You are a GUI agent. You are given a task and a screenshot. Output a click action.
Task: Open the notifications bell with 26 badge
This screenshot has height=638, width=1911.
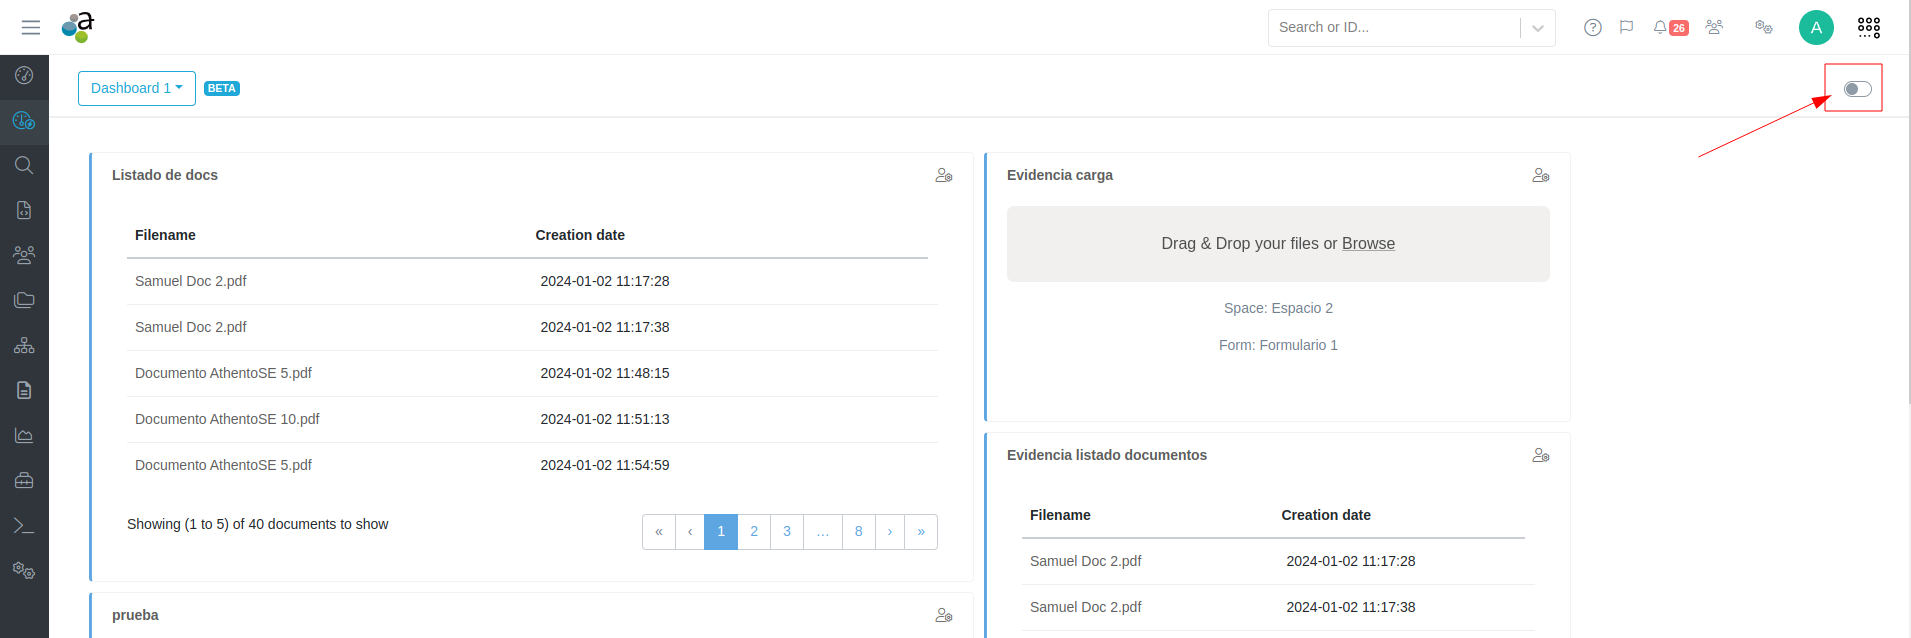(x=1669, y=27)
